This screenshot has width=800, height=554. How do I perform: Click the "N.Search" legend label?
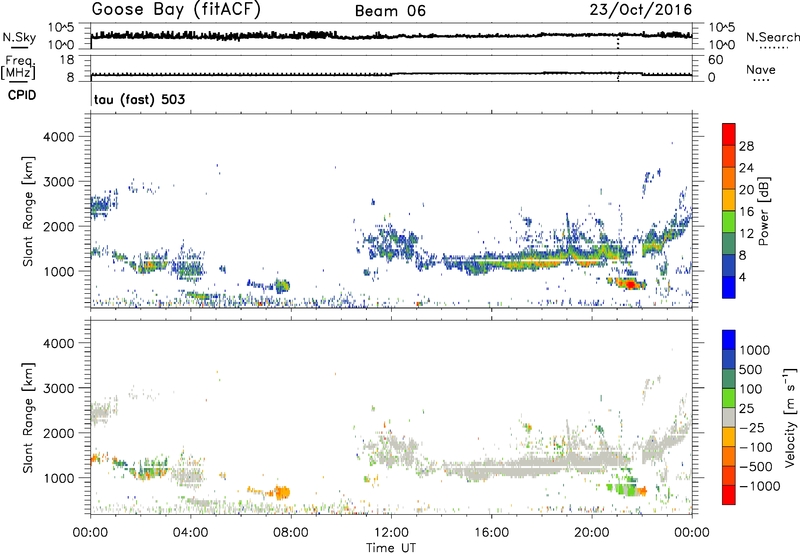(x=772, y=37)
